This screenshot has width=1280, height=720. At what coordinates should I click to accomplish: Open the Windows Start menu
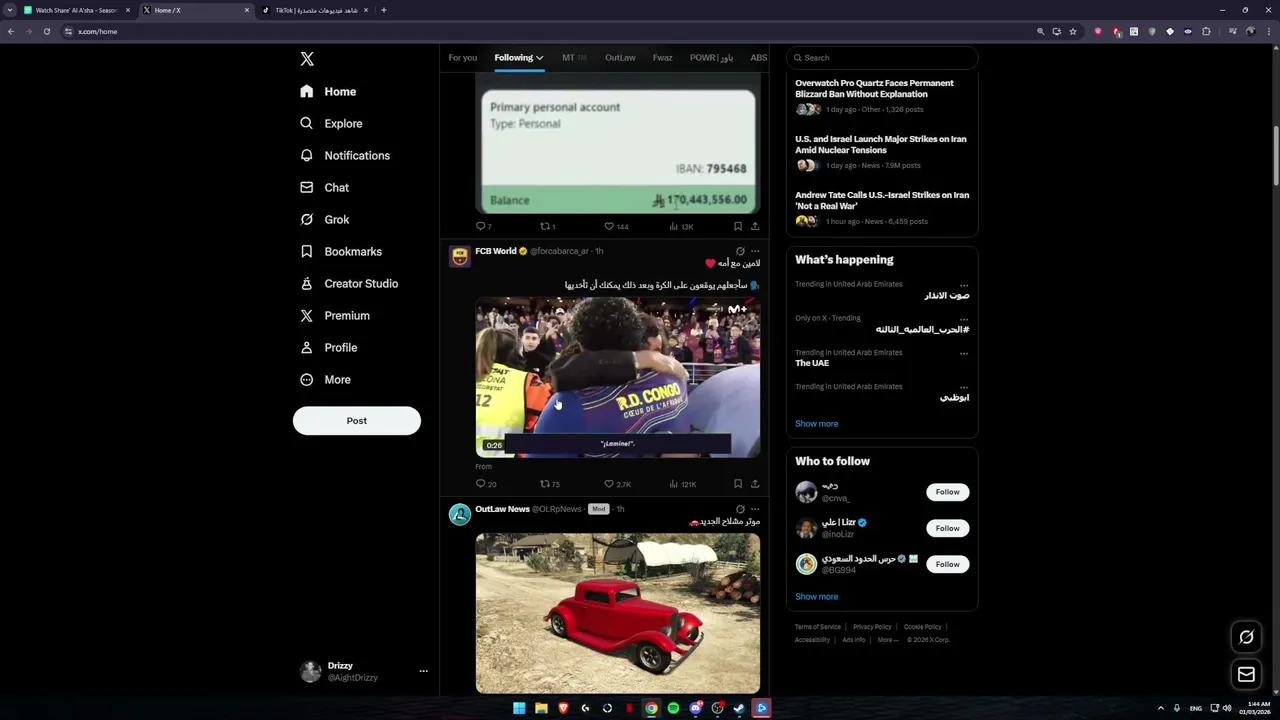519,708
